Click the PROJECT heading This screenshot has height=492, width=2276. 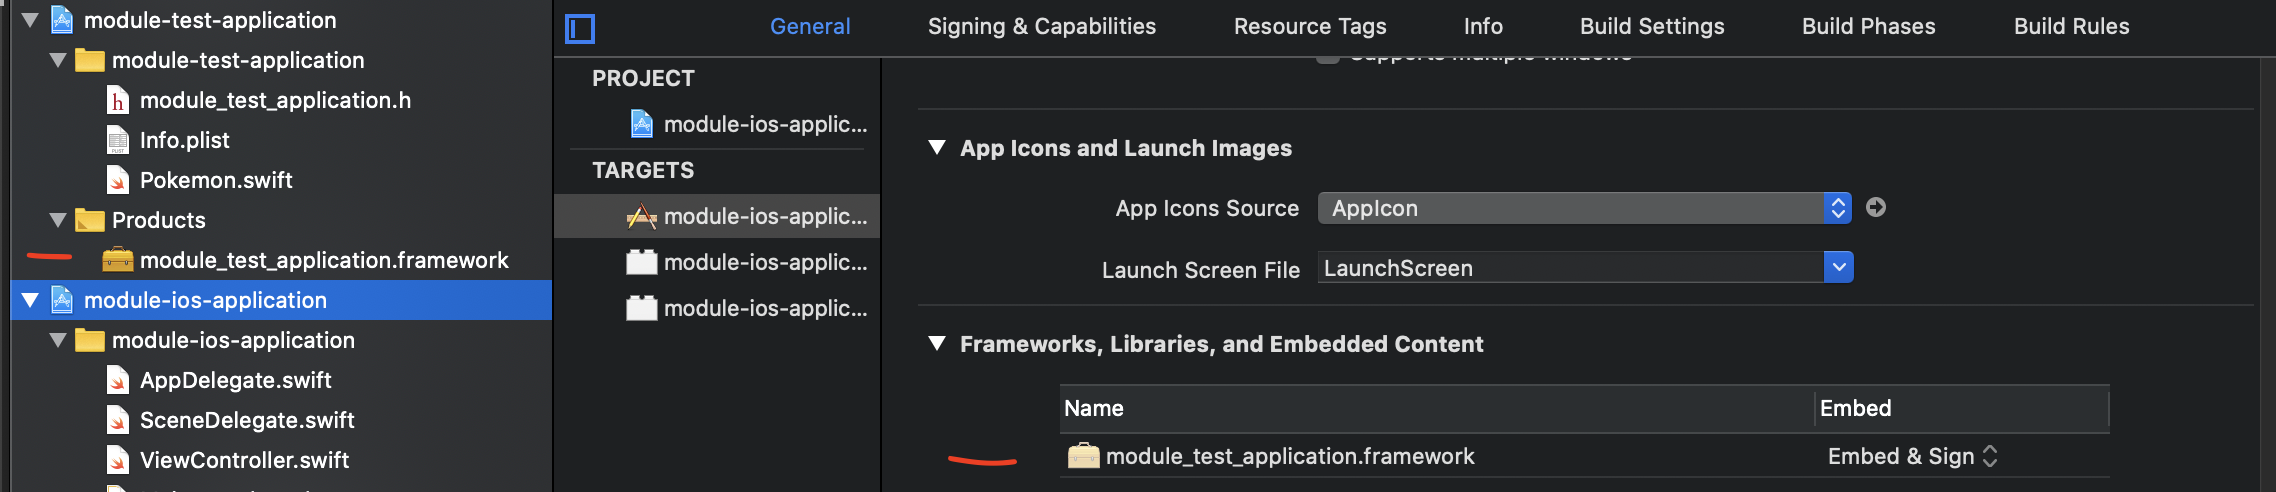click(x=643, y=78)
